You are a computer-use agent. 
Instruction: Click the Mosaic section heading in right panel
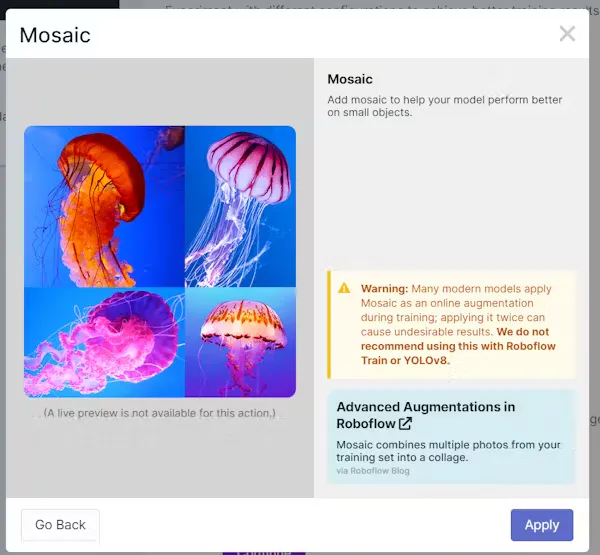(350, 79)
